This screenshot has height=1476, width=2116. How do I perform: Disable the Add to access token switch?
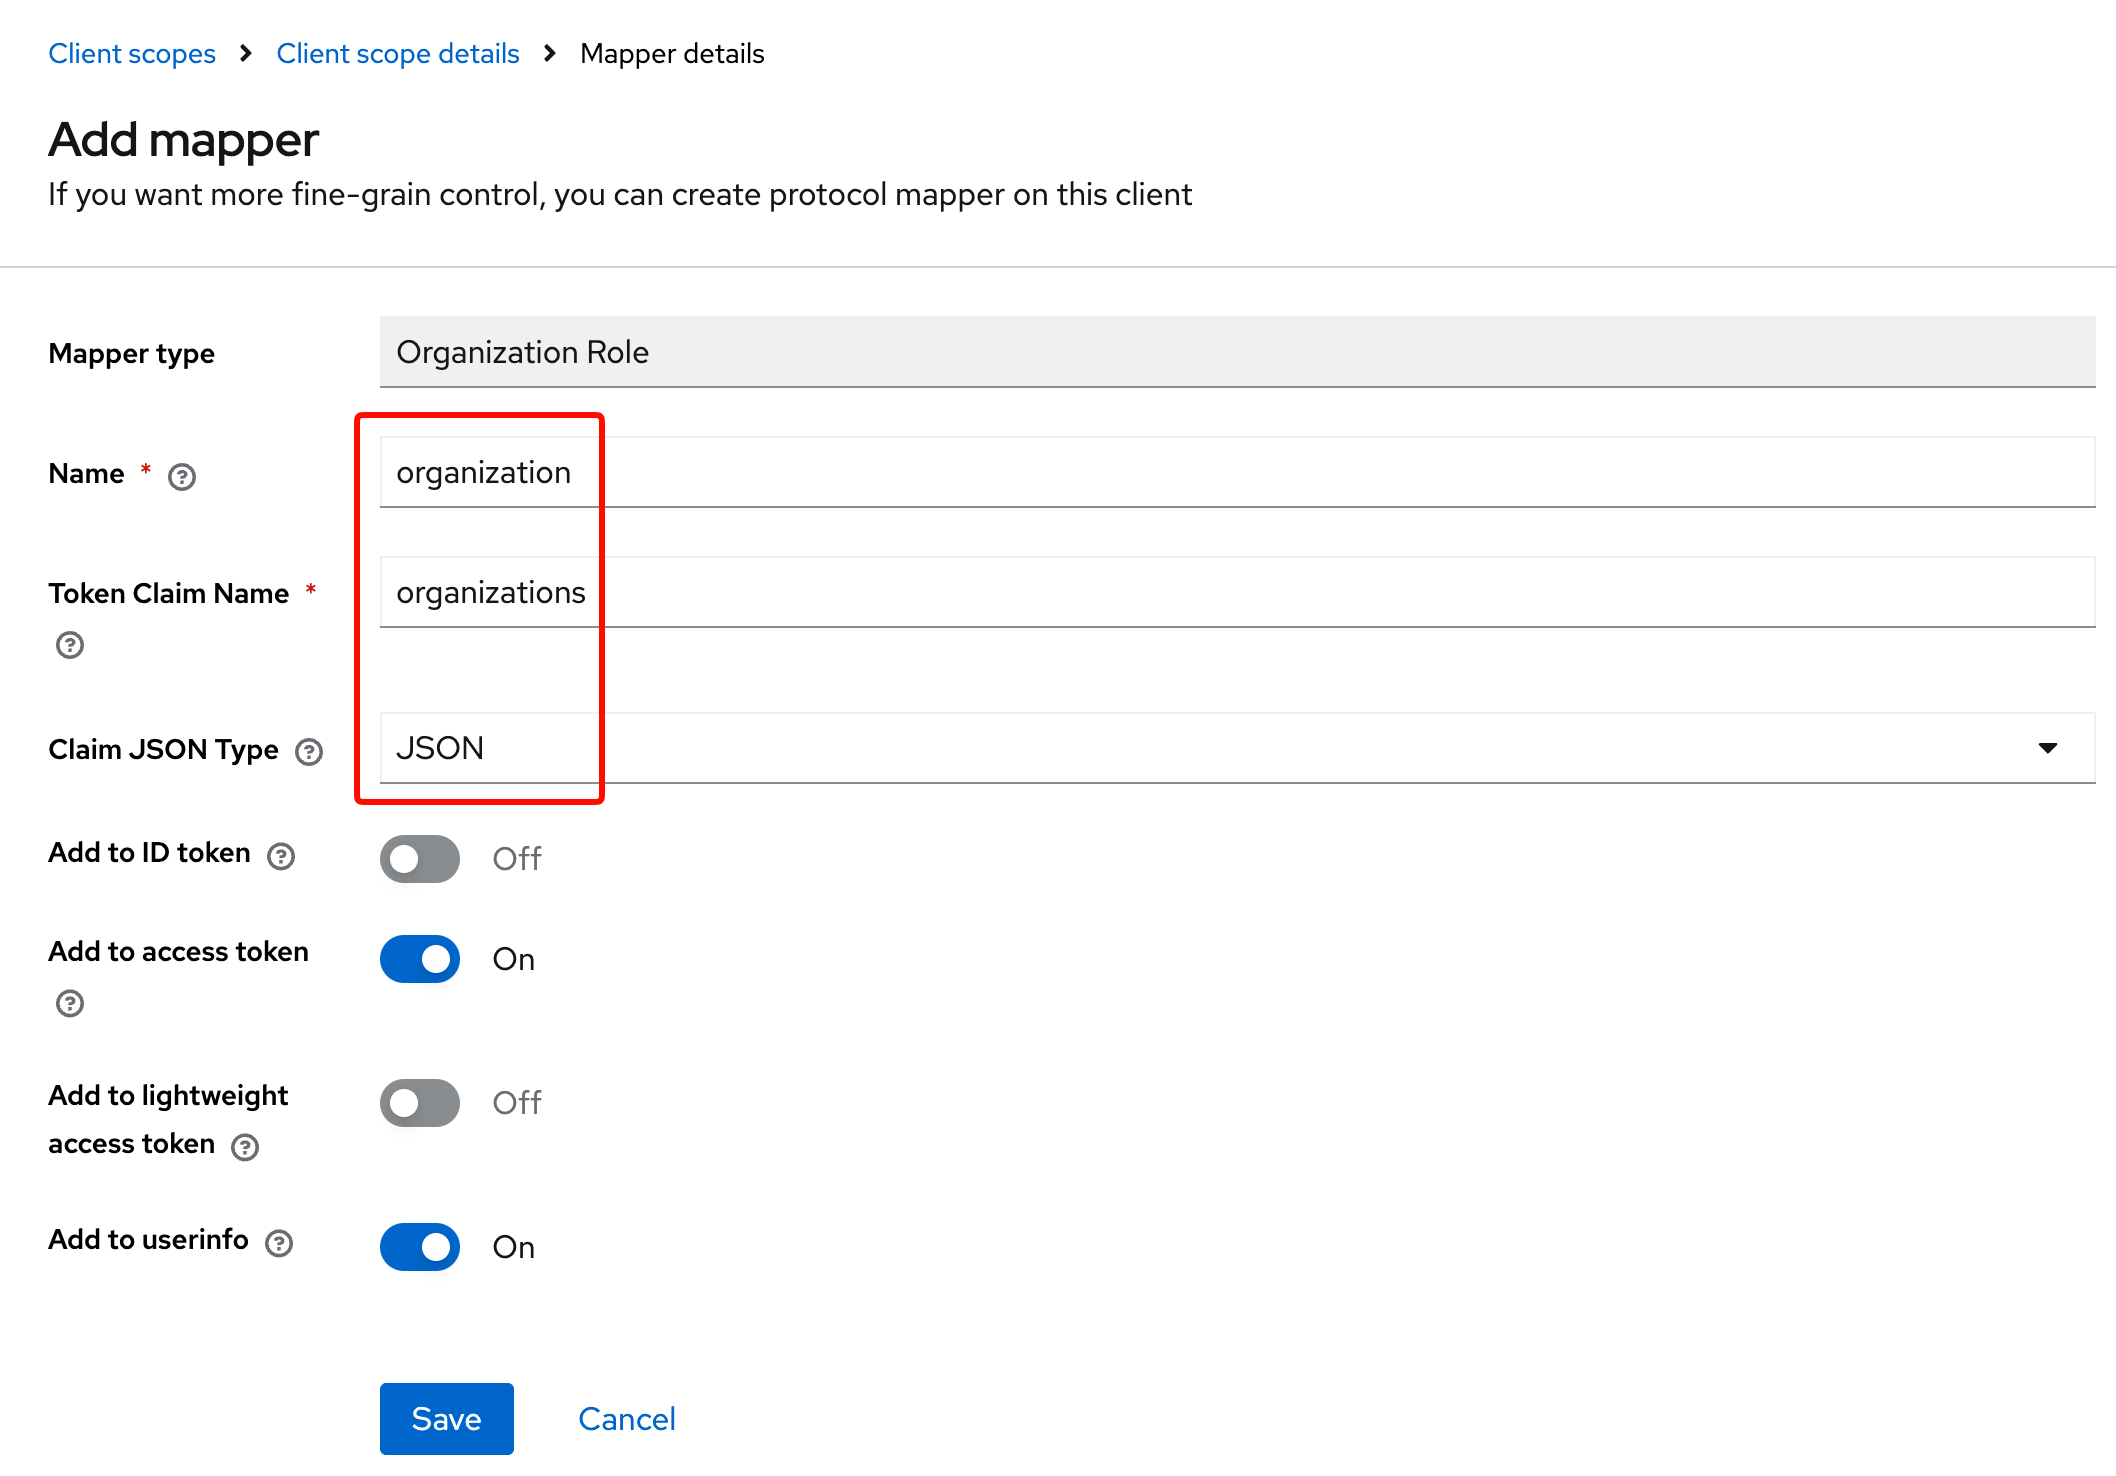[x=420, y=959]
